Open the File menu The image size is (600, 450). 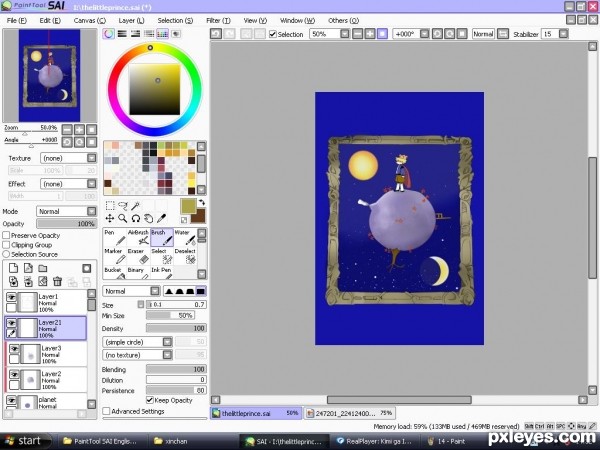pos(16,21)
